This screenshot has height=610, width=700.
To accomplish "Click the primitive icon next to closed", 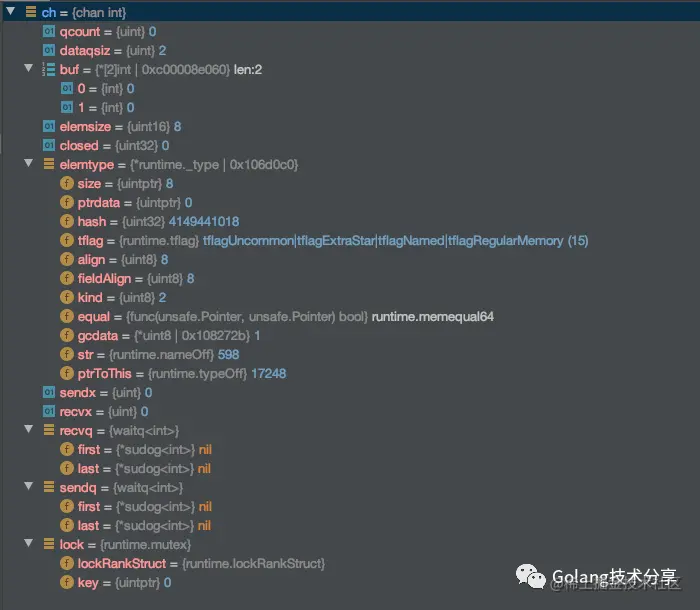I will click(x=49, y=145).
